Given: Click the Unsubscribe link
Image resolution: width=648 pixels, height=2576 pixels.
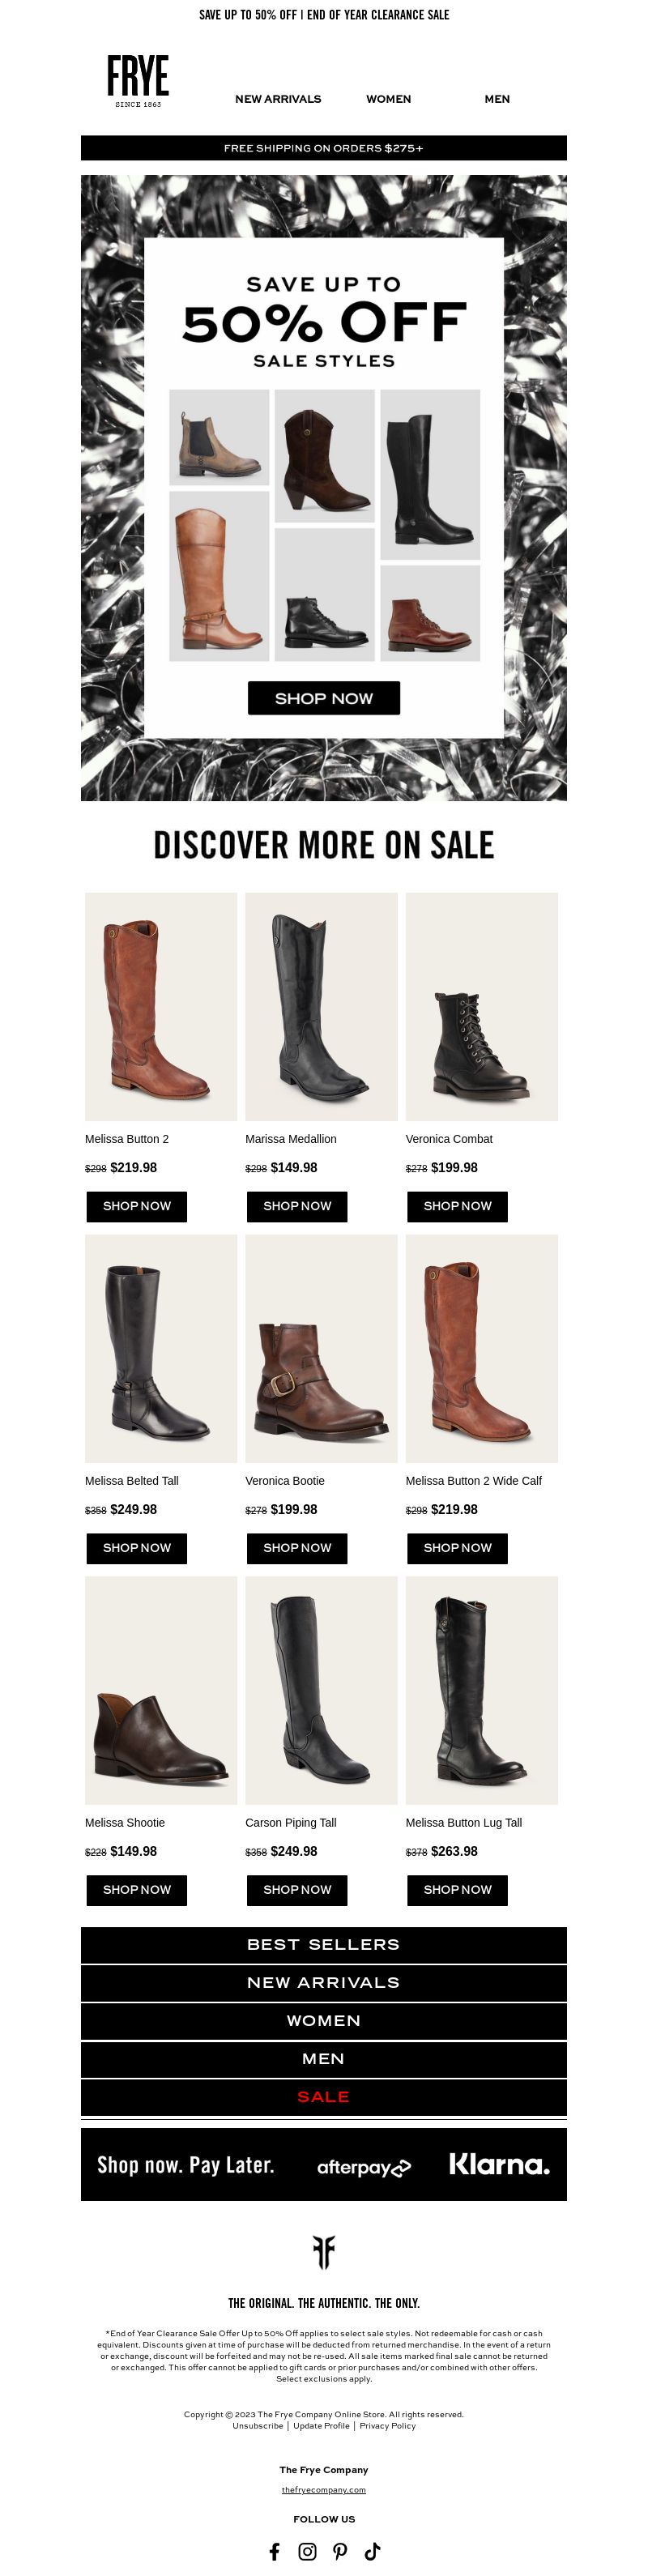Looking at the screenshot, I should pos(258,2425).
